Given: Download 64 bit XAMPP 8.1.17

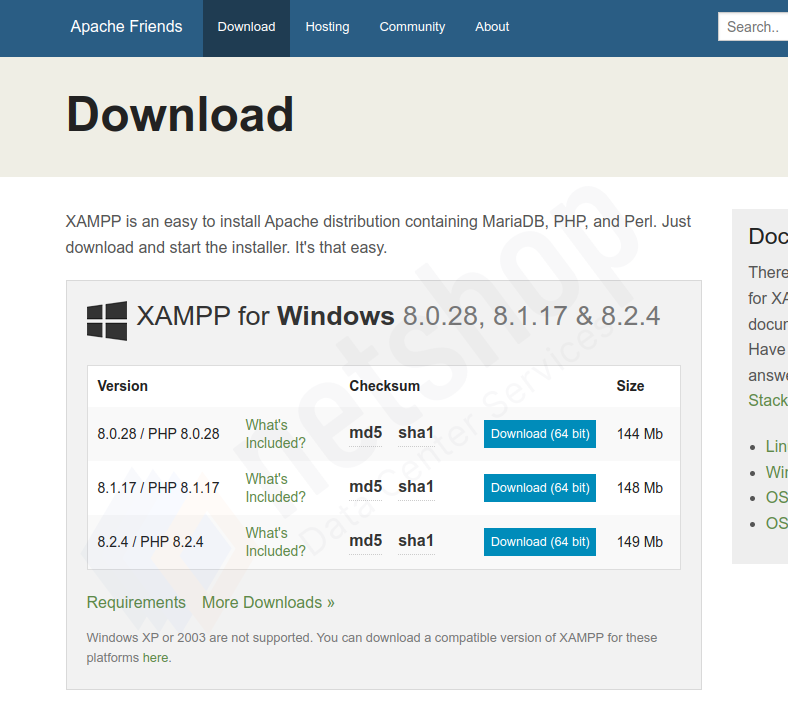Looking at the screenshot, I should point(540,488).
